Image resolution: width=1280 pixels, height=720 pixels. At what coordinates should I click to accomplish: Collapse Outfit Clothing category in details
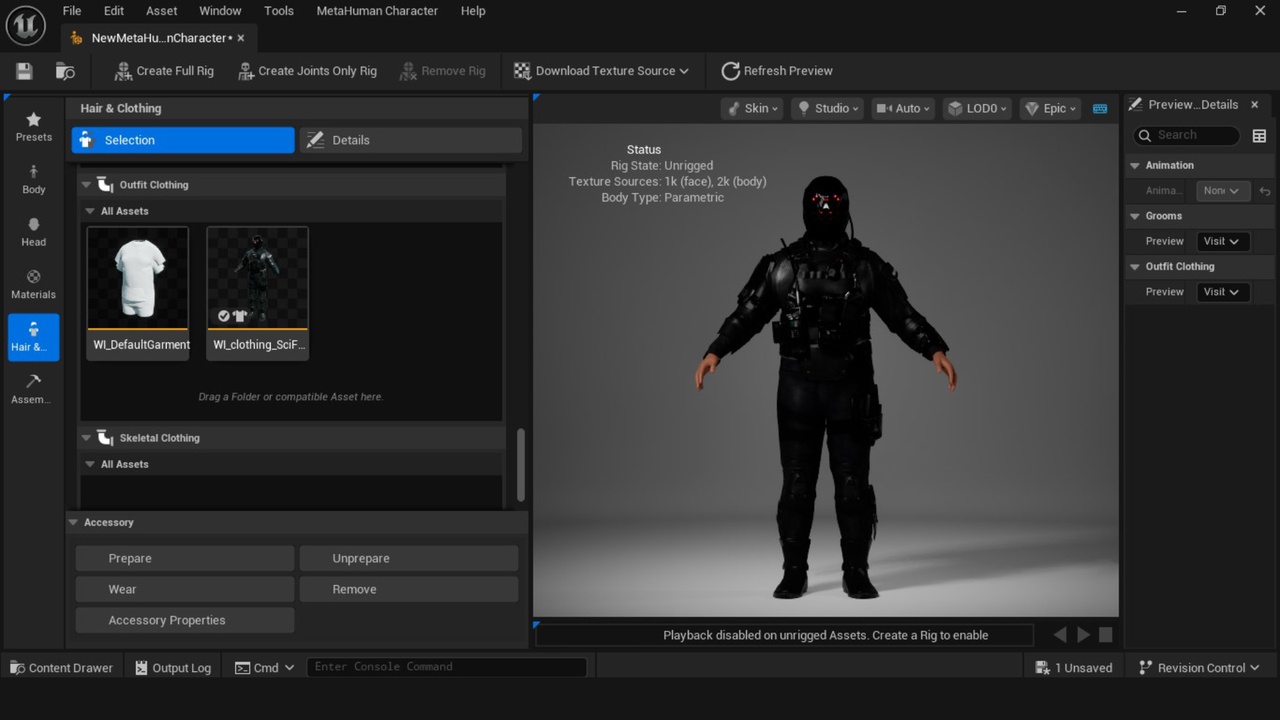(x=1135, y=267)
